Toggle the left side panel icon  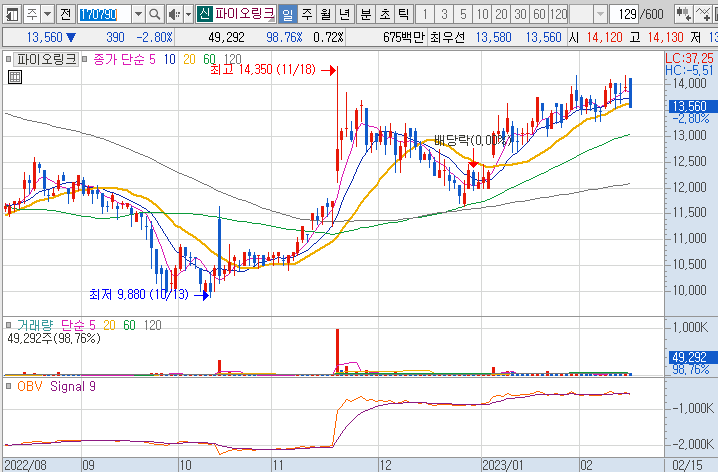[x=11, y=14]
